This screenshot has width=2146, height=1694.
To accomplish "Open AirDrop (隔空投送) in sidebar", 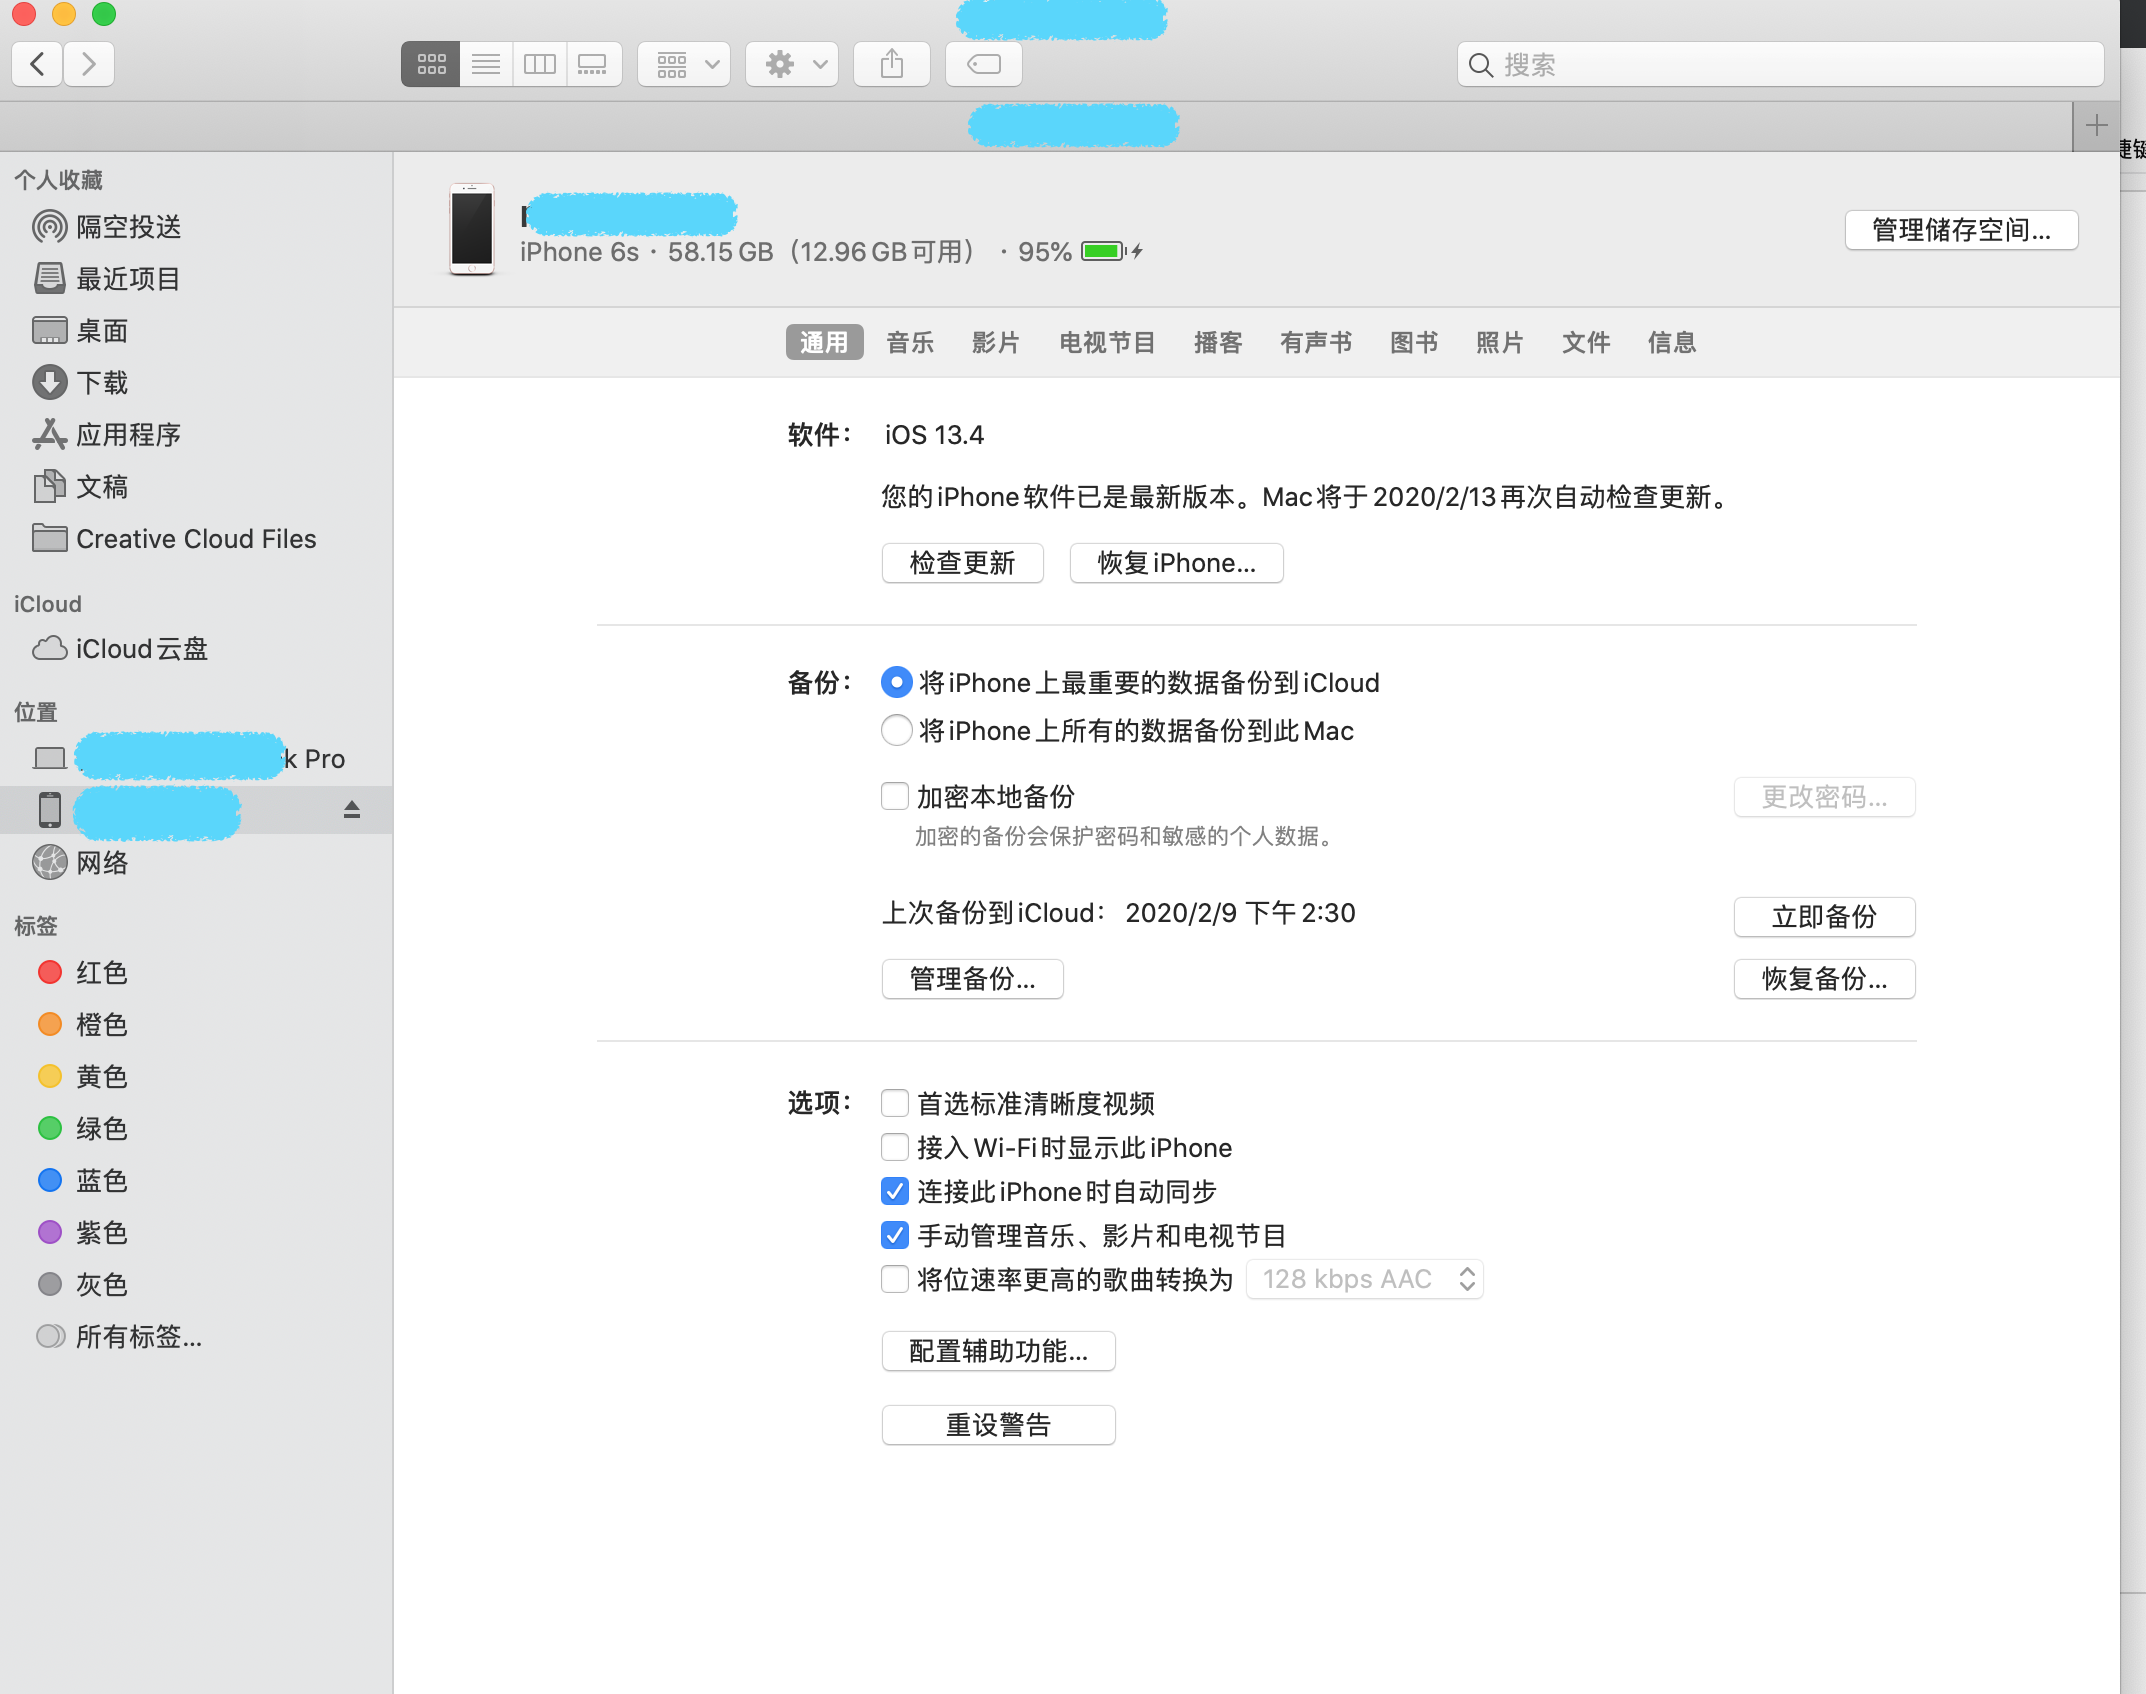I will click(128, 227).
